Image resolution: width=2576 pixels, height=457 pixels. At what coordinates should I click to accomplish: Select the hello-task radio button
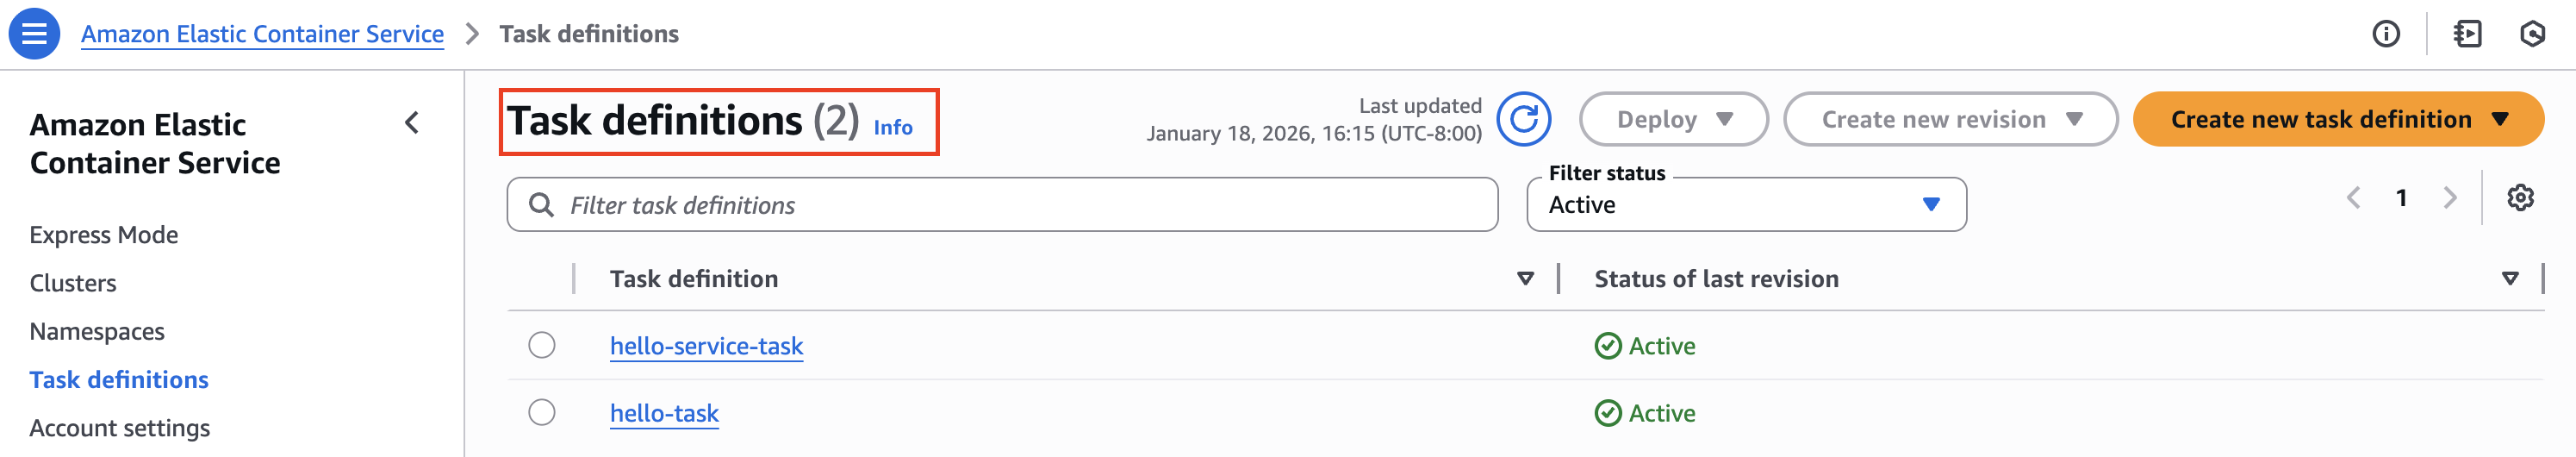click(542, 412)
